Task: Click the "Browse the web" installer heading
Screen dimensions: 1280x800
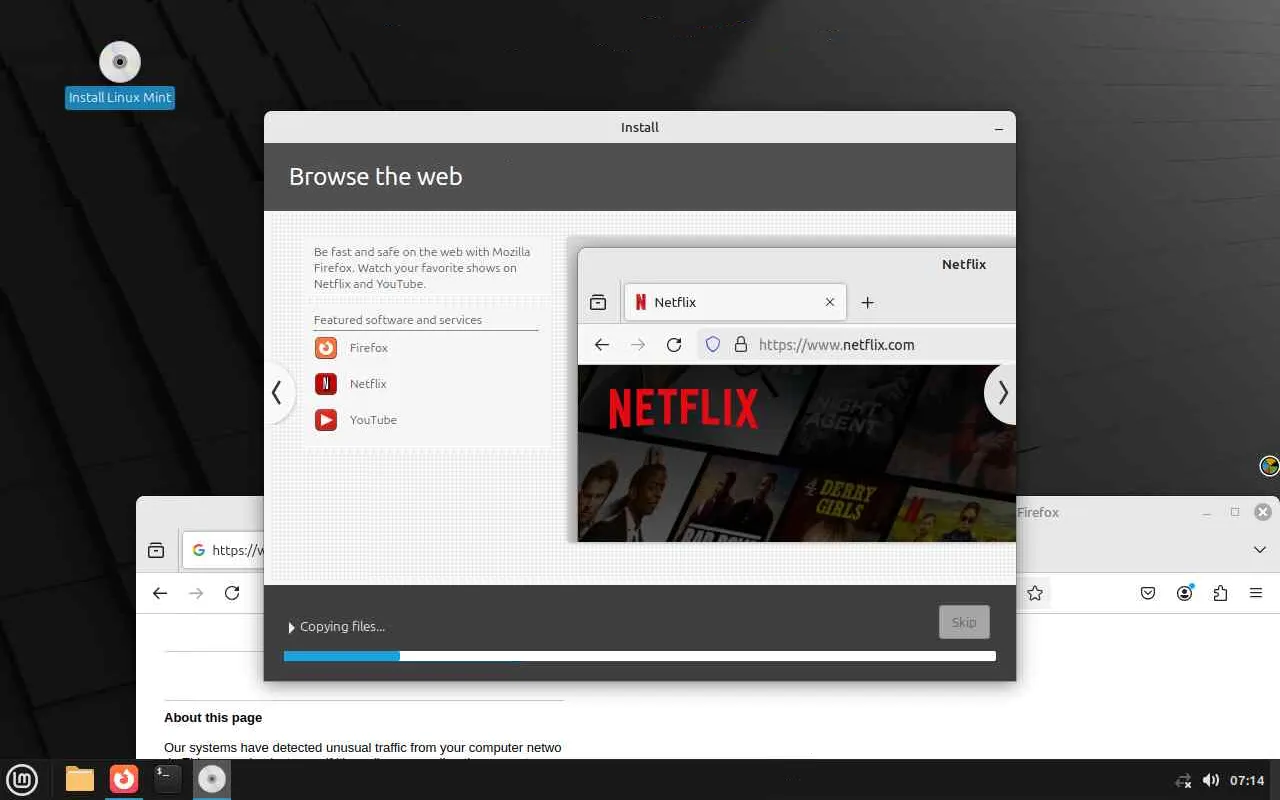Action: (x=376, y=177)
